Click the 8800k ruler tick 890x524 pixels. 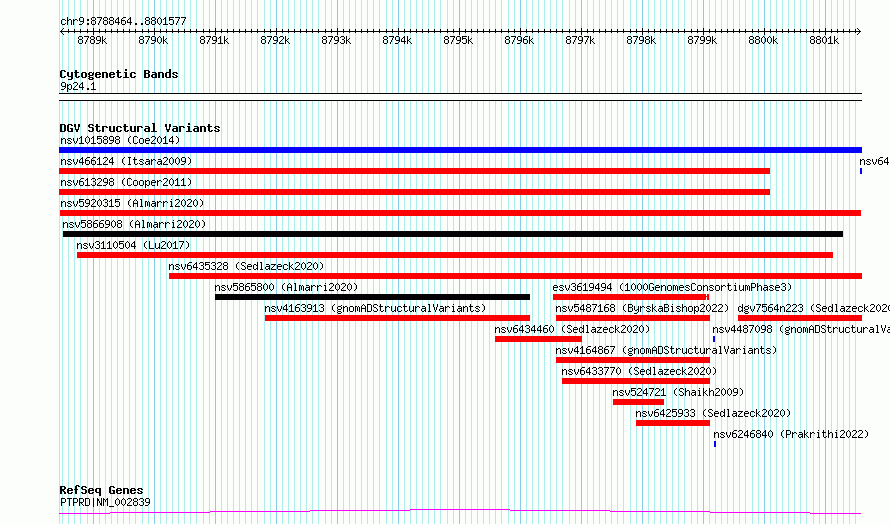[763, 40]
